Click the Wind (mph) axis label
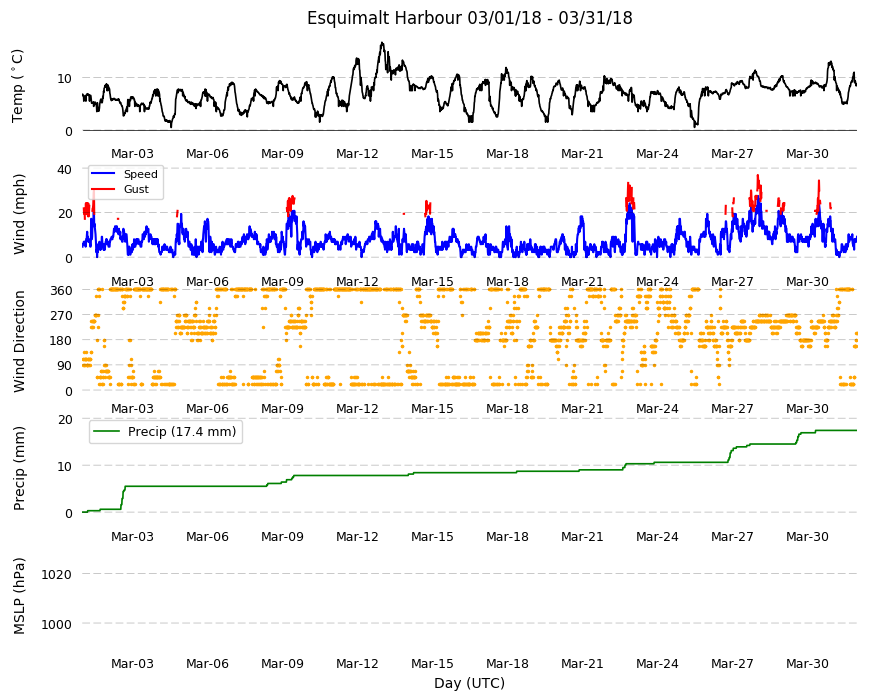The image size is (870, 700). tap(19, 215)
